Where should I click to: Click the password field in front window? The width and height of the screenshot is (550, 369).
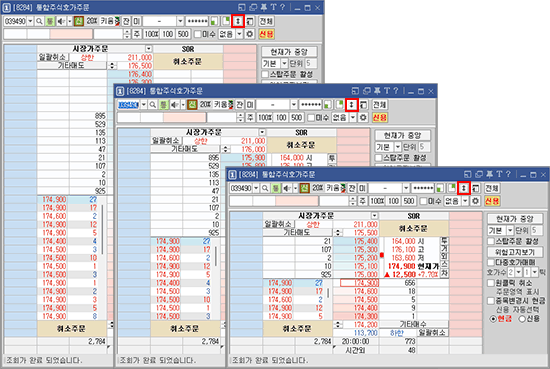pyautogui.click(x=423, y=188)
